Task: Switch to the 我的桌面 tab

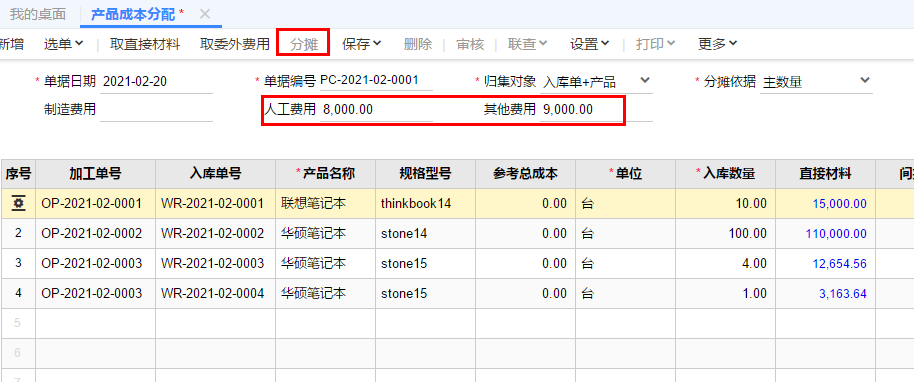Action: tap(38, 14)
